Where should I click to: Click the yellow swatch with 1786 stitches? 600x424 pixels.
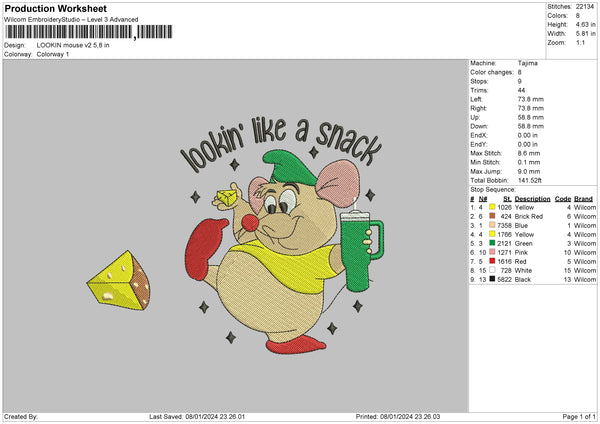click(x=492, y=234)
